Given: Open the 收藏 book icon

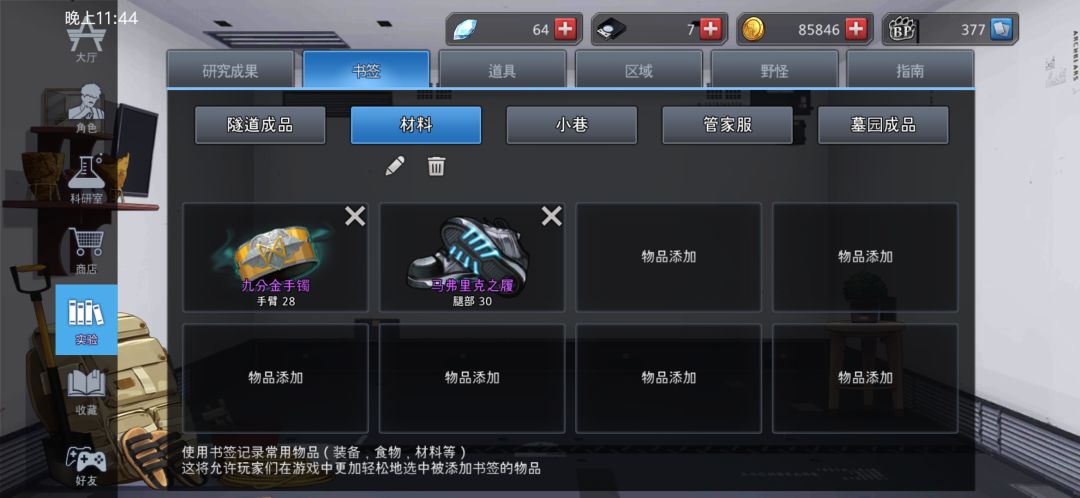Looking at the screenshot, I should coord(86,391).
